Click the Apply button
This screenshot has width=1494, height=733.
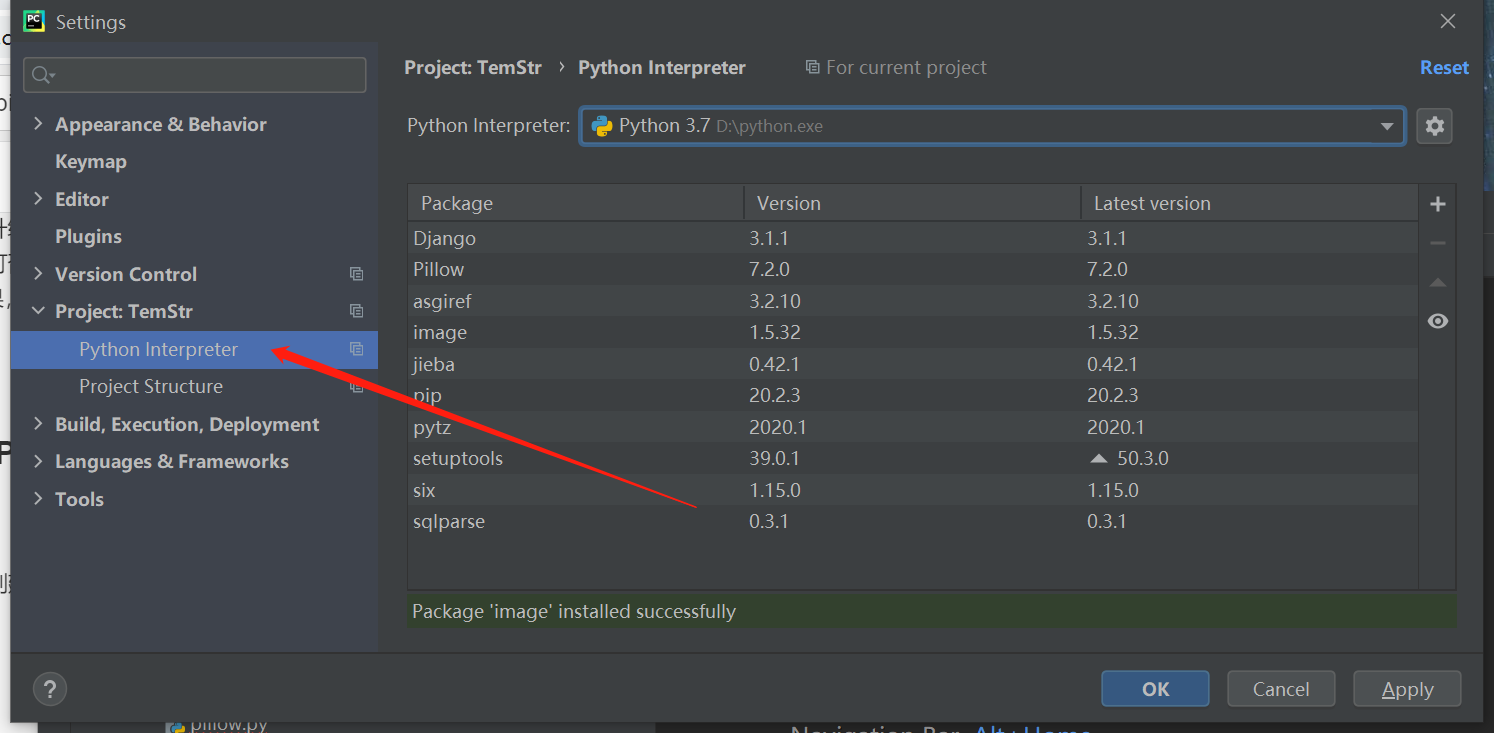(x=1406, y=688)
